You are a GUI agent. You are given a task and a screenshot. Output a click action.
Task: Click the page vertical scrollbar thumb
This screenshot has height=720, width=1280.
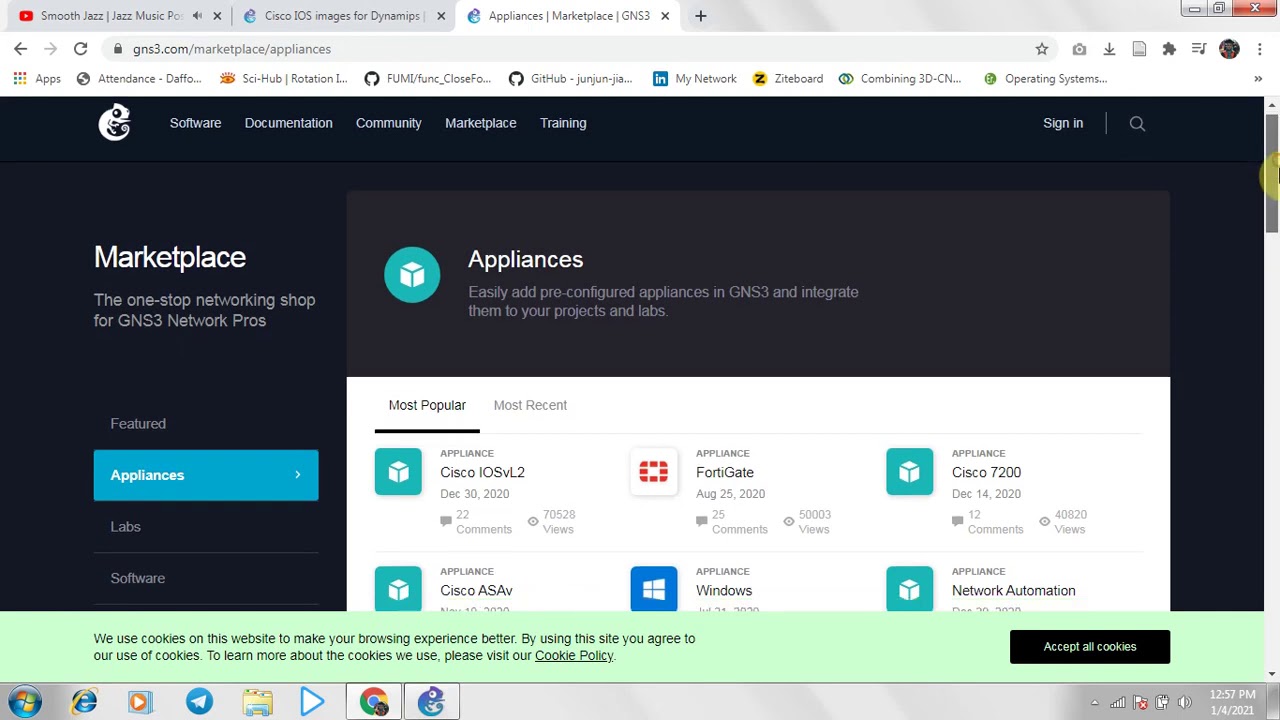[x=1271, y=173]
